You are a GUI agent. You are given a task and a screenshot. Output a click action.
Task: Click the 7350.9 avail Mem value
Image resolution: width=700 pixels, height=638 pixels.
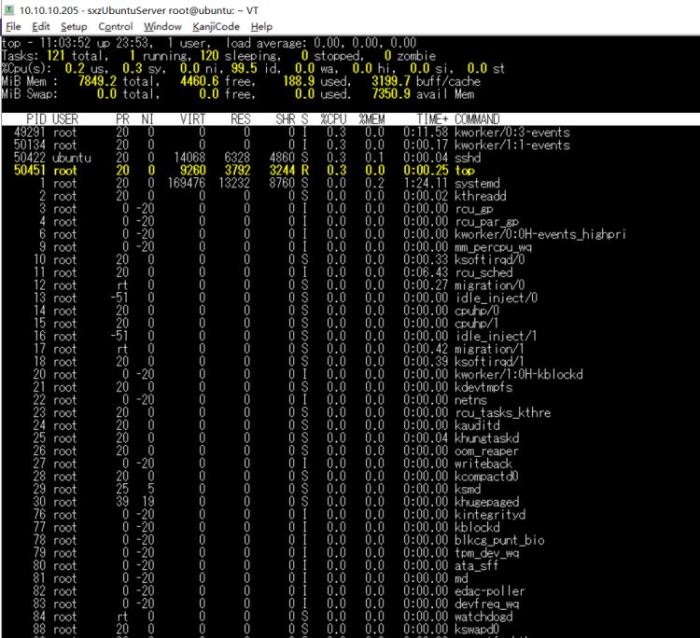point(391,94)
